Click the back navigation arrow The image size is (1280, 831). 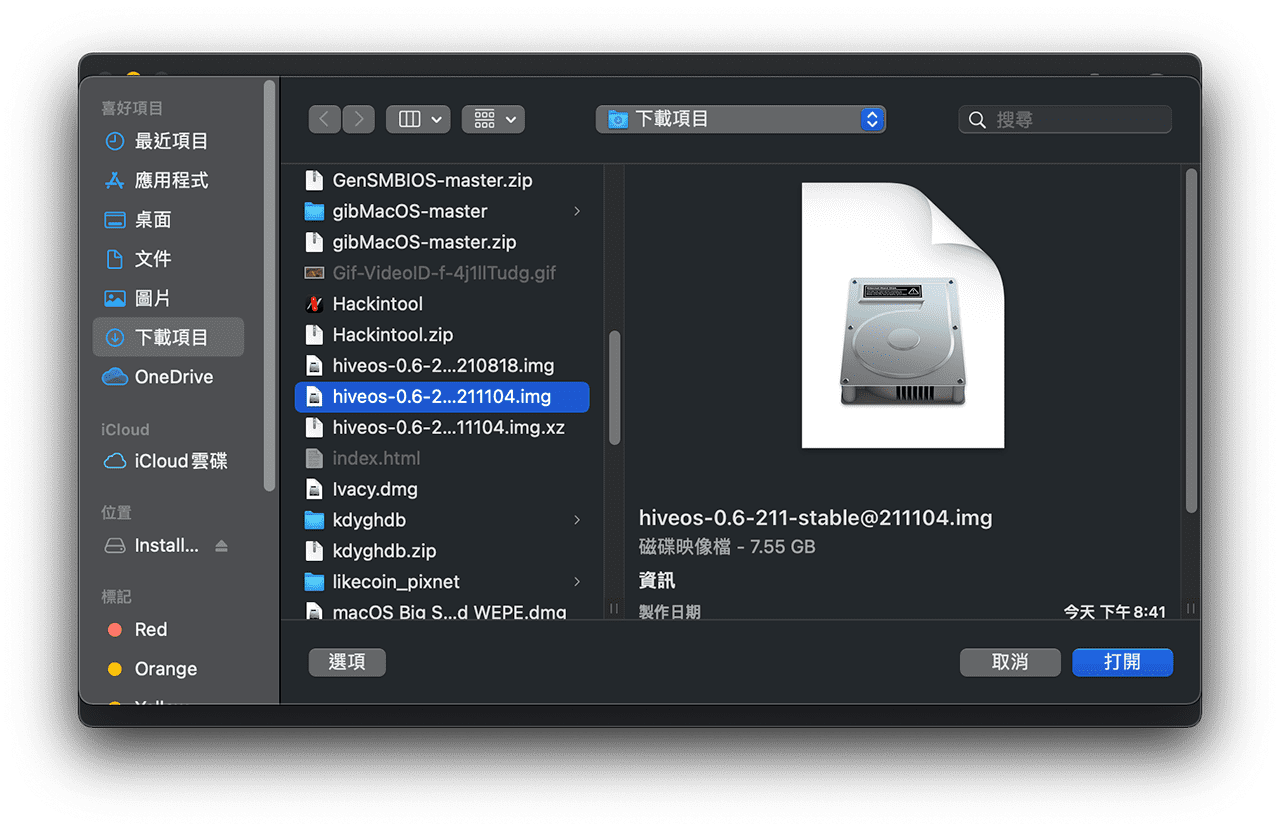tap(324, 120)
